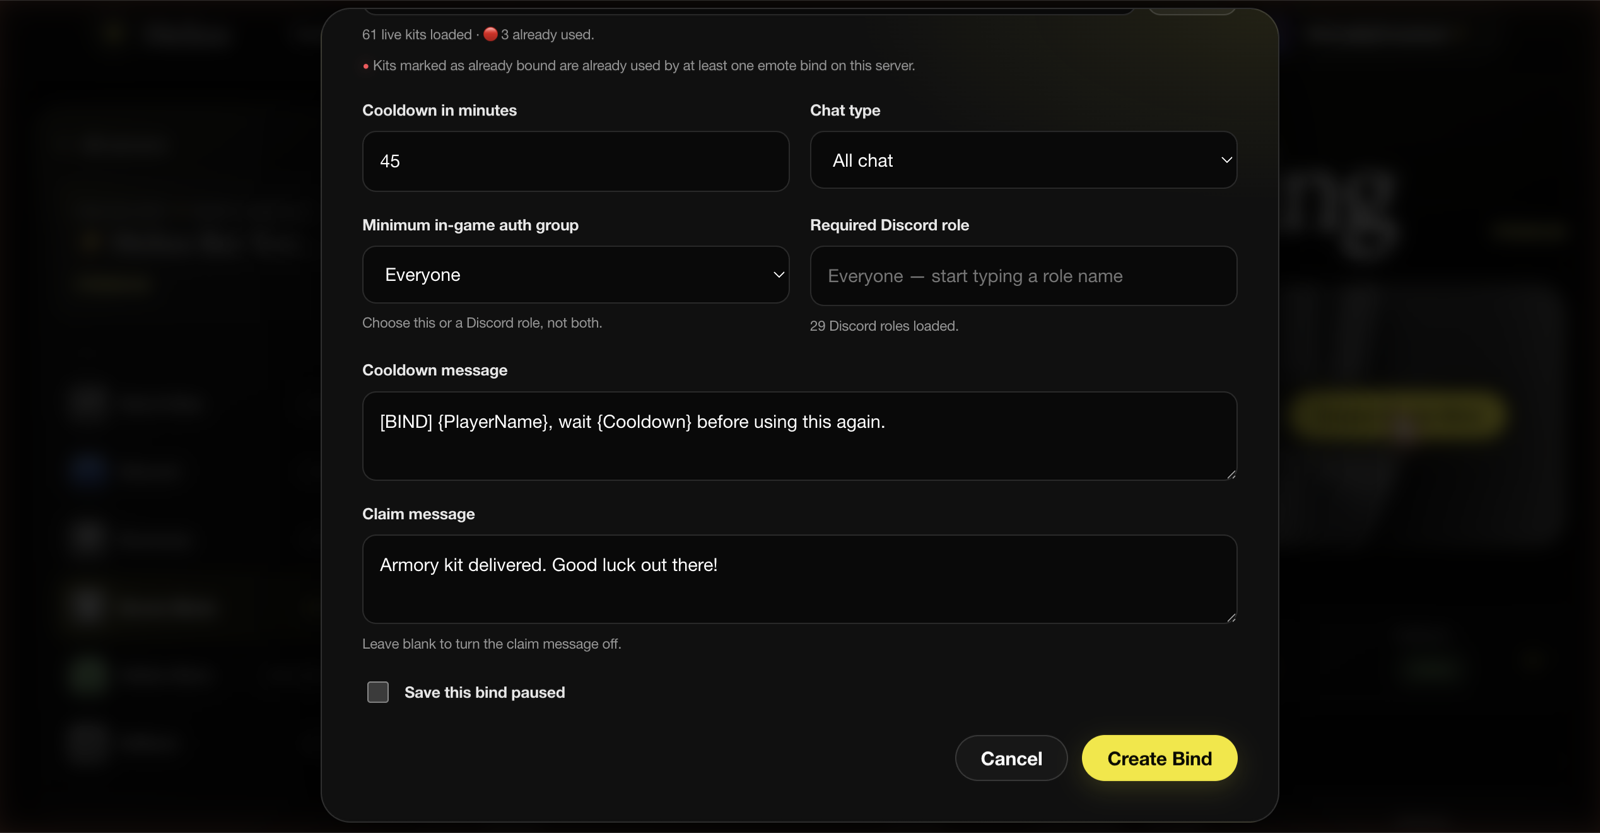This screenshot has height=833, width=1600.
Task: Click the Cooldown in minutes field
Action: coord(575,161)
